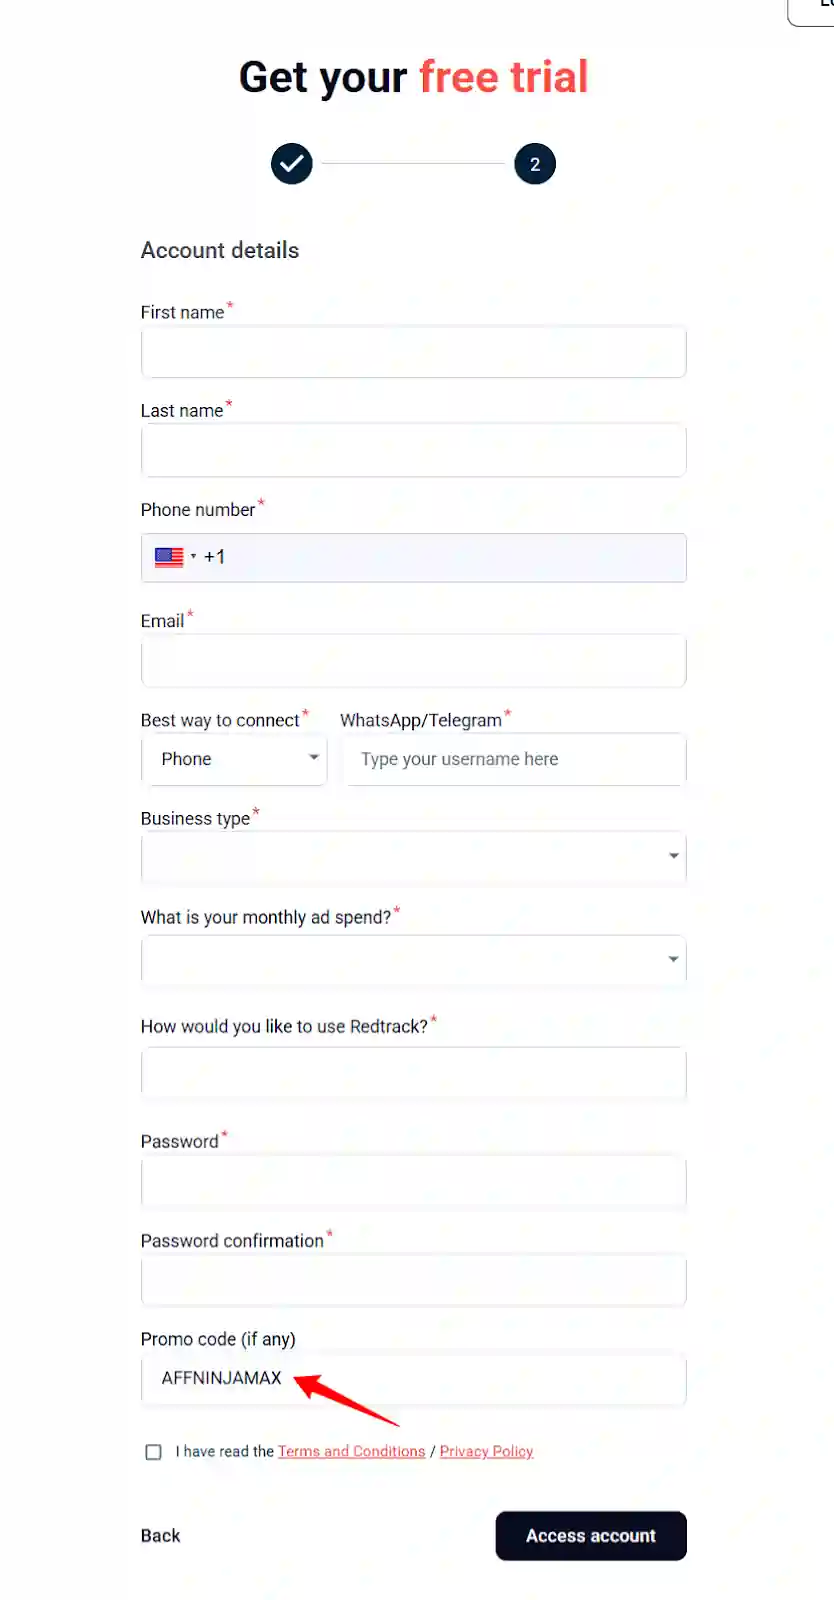The image size is (834, 1600).
Task: Expand the Business type dropdown
Action: tap(413, 857)
